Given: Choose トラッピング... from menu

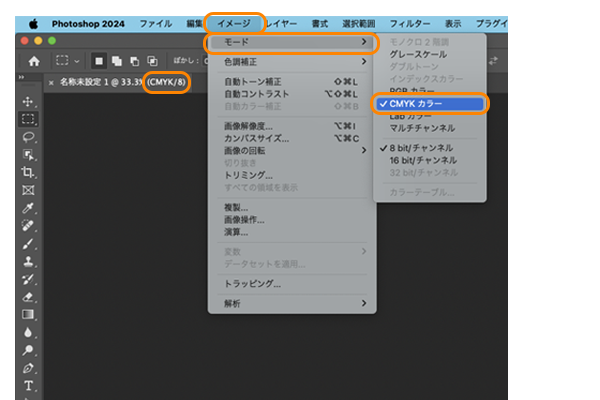Looking at the screenshot, I should click(292, 284).
